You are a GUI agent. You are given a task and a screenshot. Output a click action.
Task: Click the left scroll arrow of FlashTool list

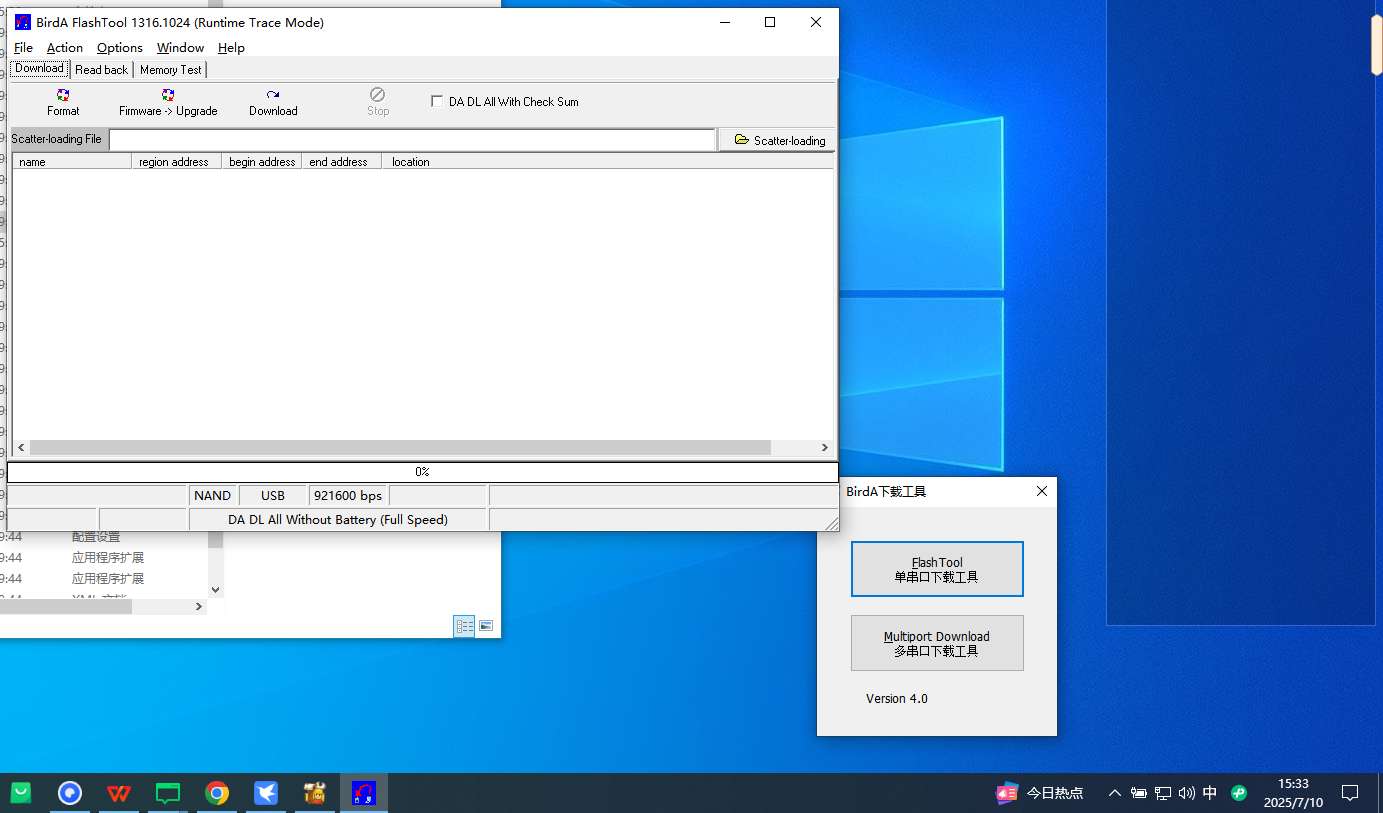pyautogui.click(x=21, y=448)
